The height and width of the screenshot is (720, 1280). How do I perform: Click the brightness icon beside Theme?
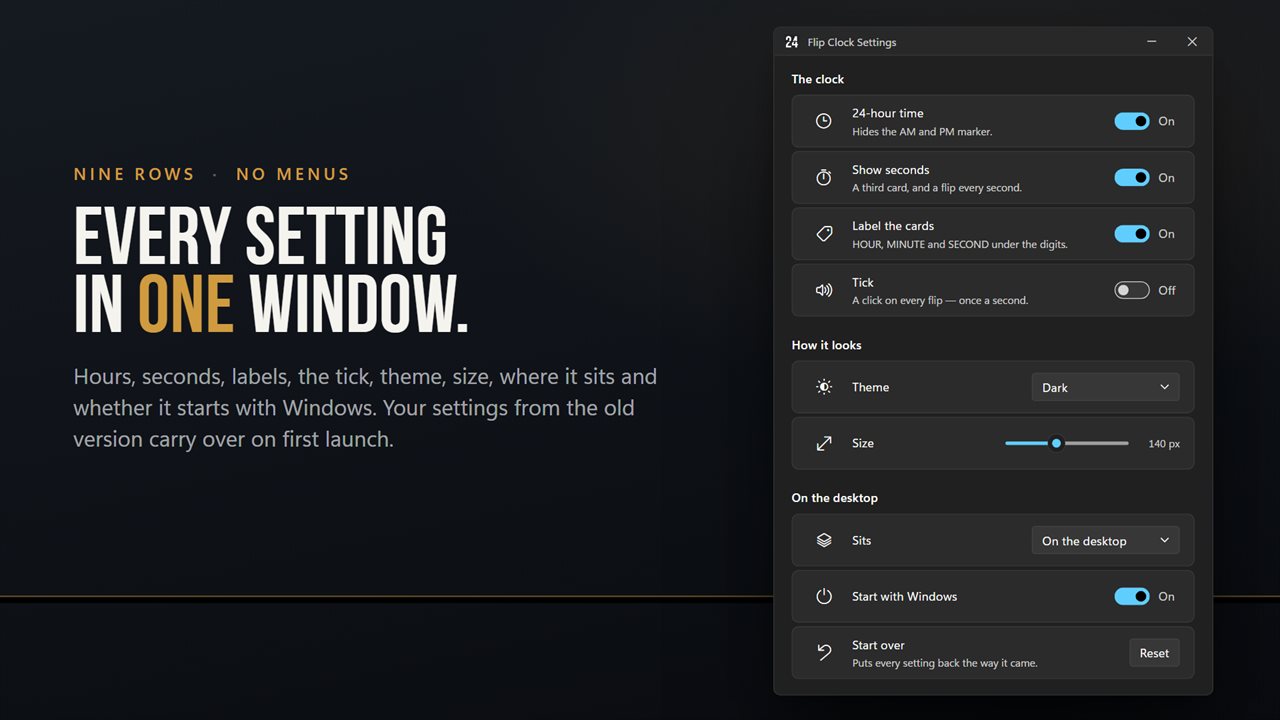[824, 387]
